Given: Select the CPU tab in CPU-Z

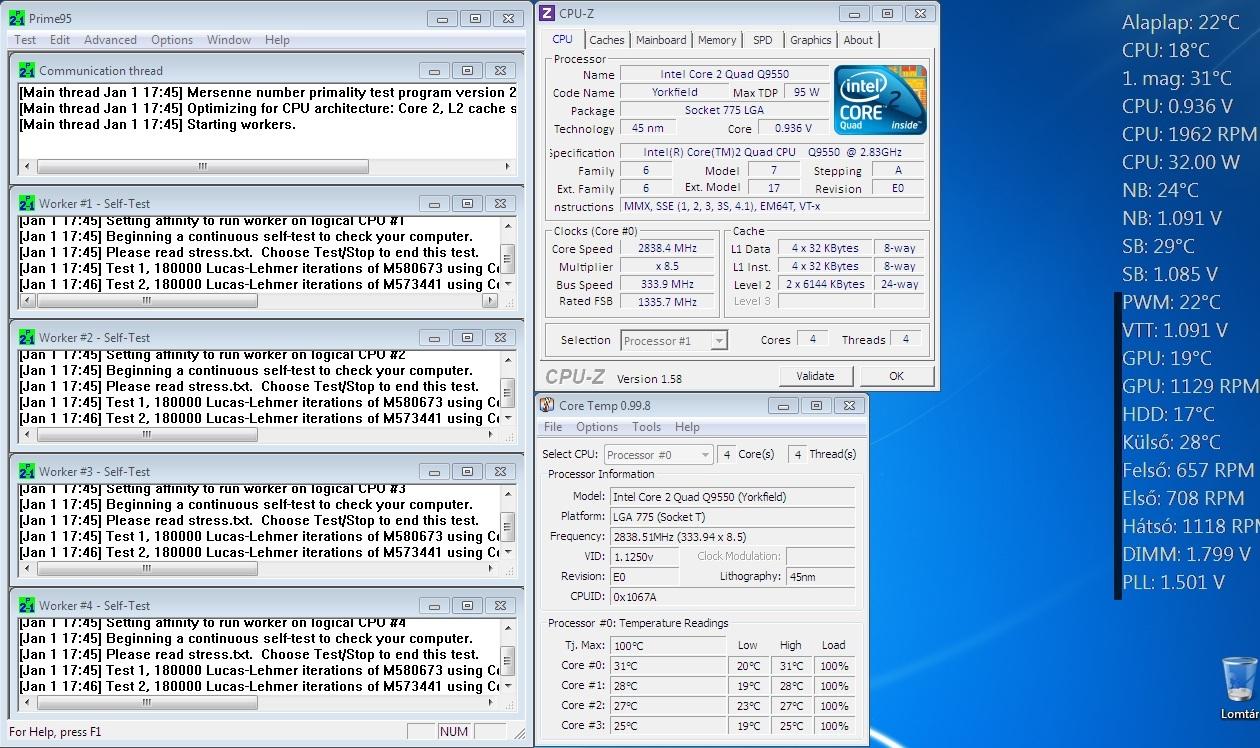Looking at the screenshot, I should click(x=563, y=39).
